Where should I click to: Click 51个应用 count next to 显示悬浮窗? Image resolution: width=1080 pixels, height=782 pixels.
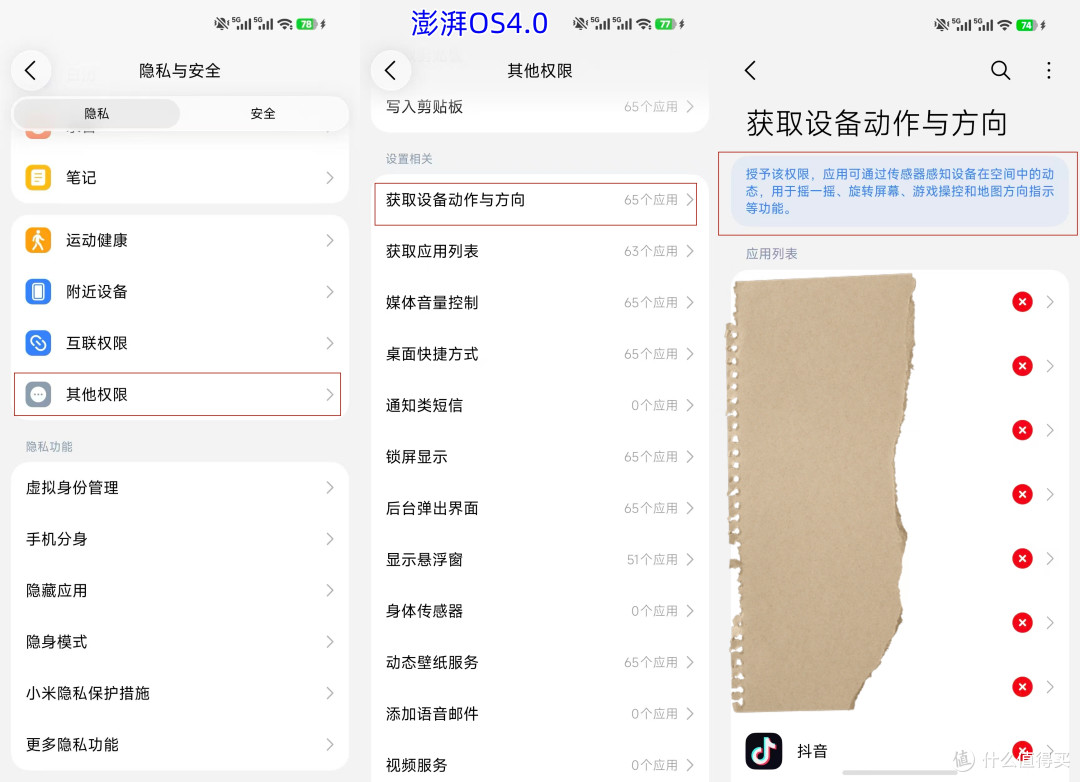[x=652, y=559]
